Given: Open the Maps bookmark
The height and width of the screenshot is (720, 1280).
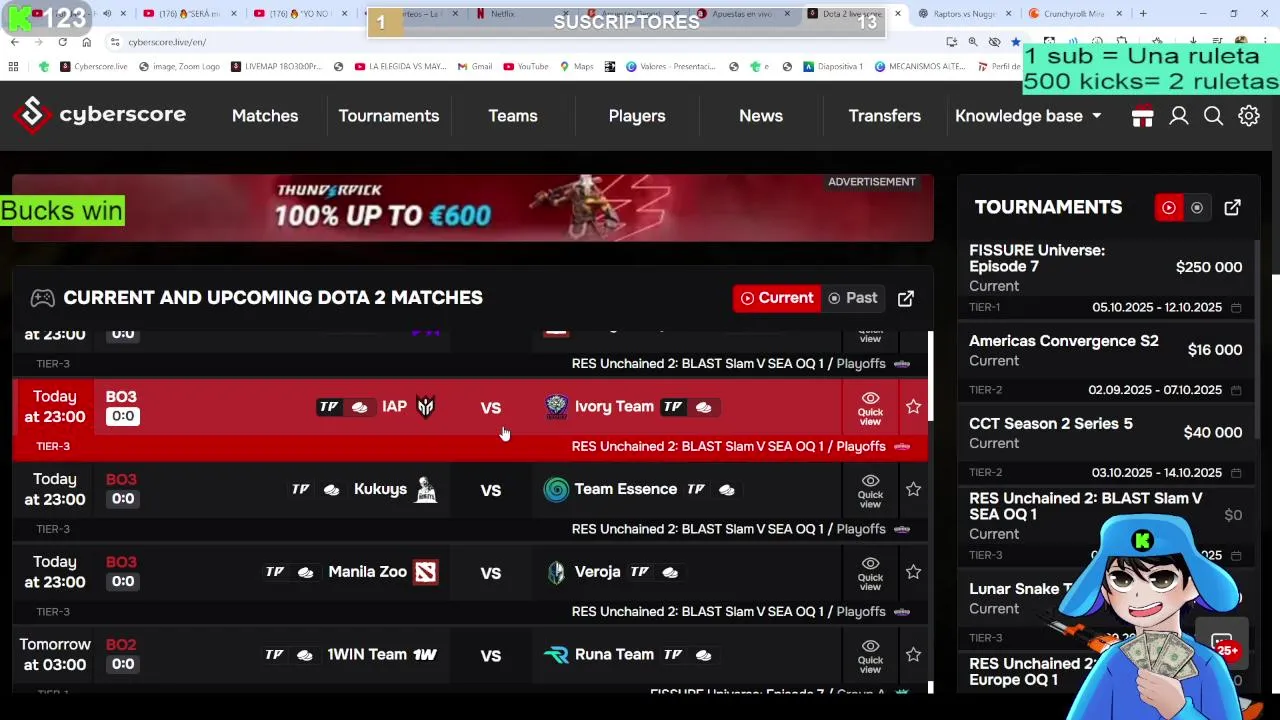Looking at the screenshot, I should (x=576, y=67).
